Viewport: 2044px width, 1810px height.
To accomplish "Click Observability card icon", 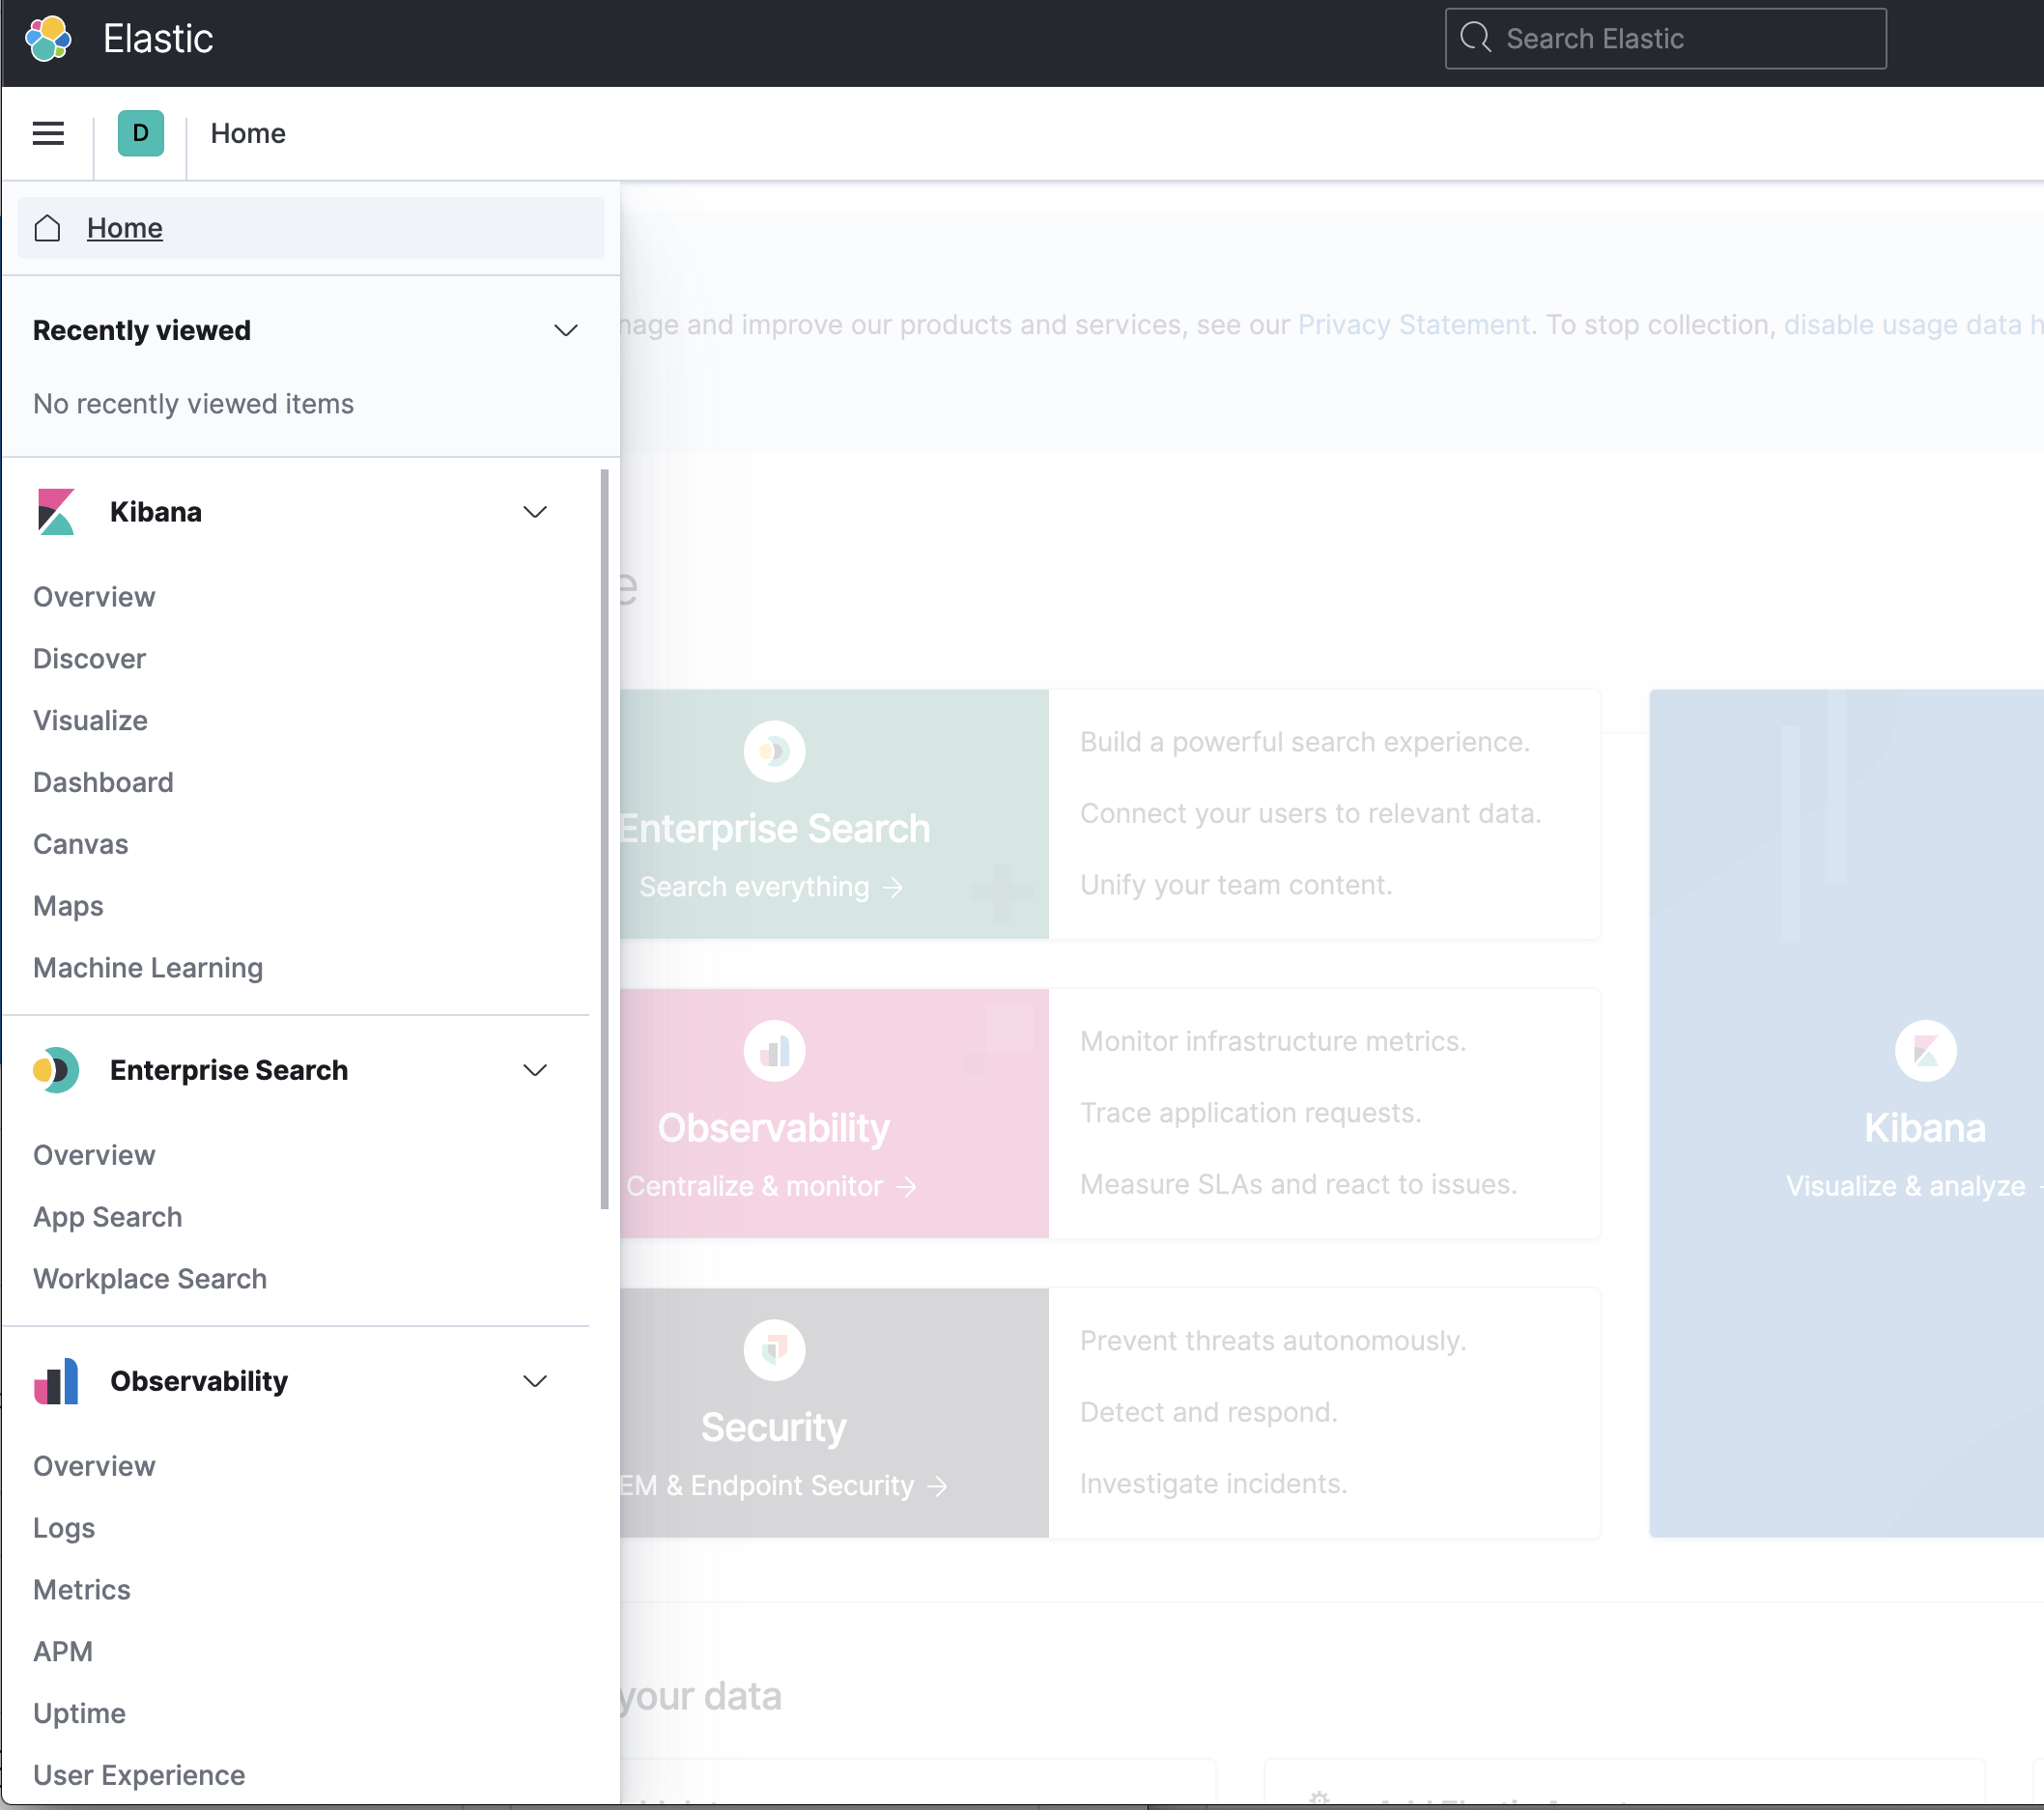I will 774,1051.
